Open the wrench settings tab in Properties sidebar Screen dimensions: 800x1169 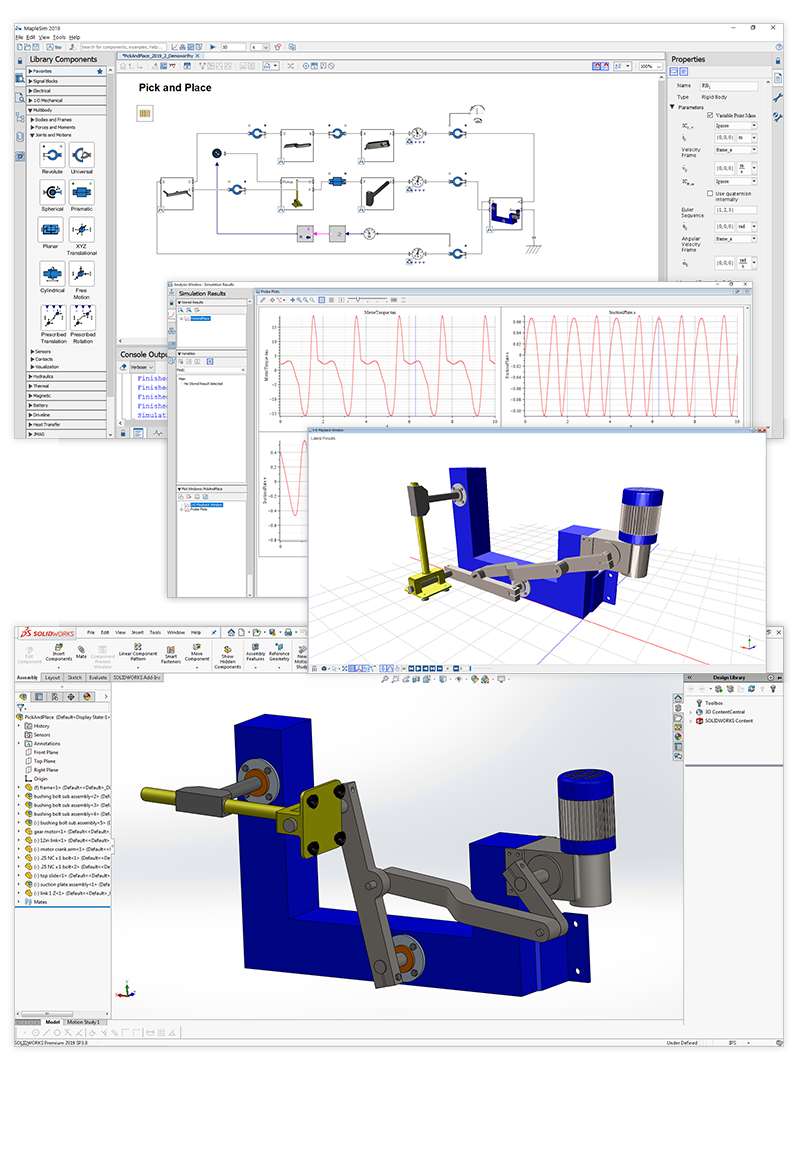click(778, 98)
